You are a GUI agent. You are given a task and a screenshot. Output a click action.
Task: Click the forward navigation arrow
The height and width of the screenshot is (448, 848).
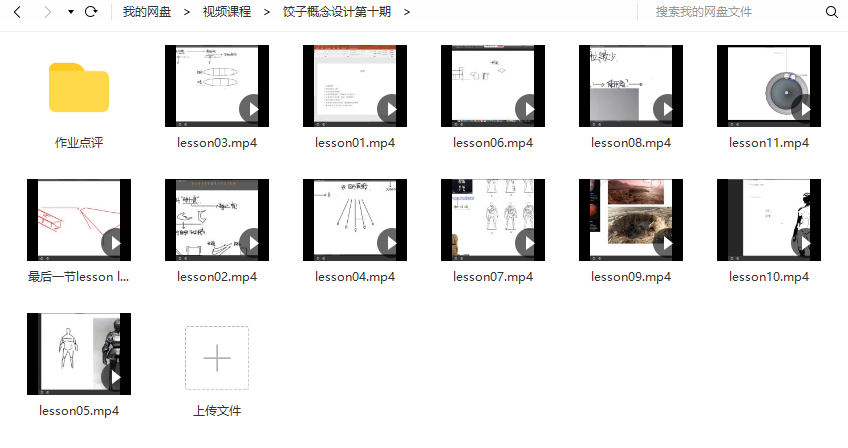coord(47,12)
